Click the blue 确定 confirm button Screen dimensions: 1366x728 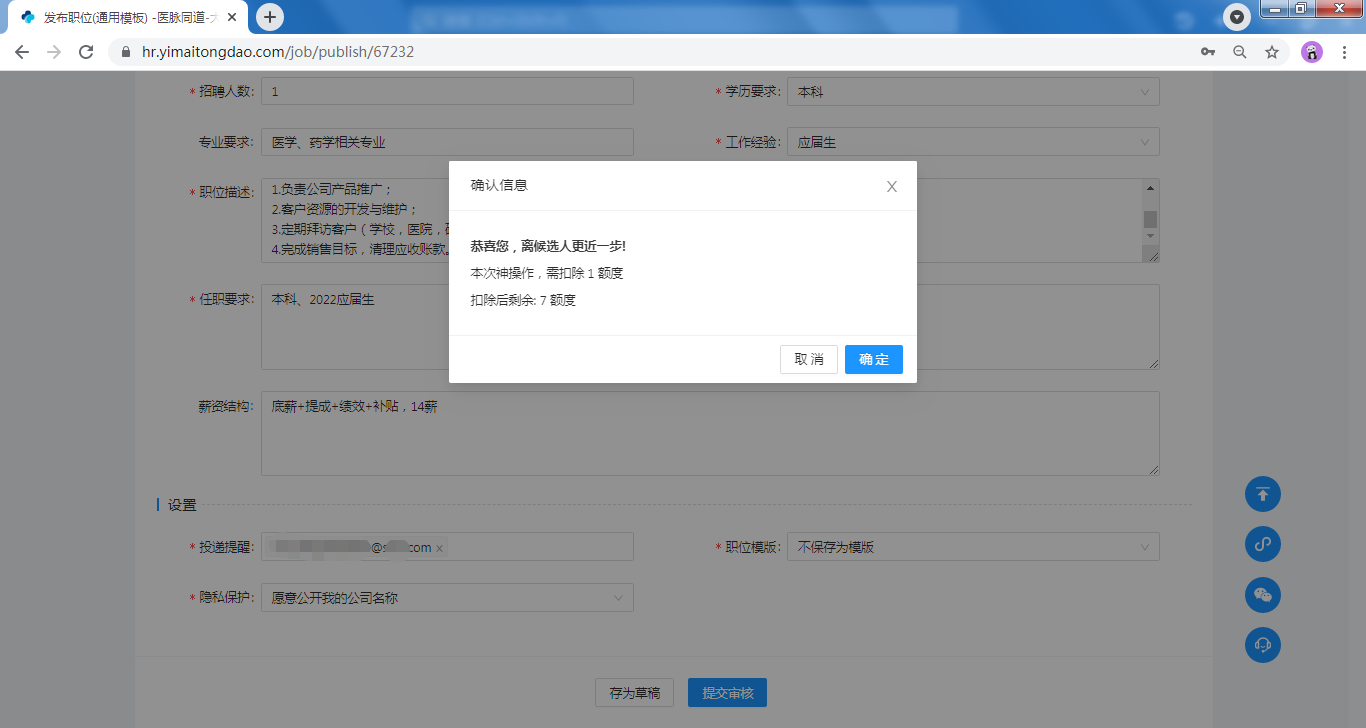873,360
